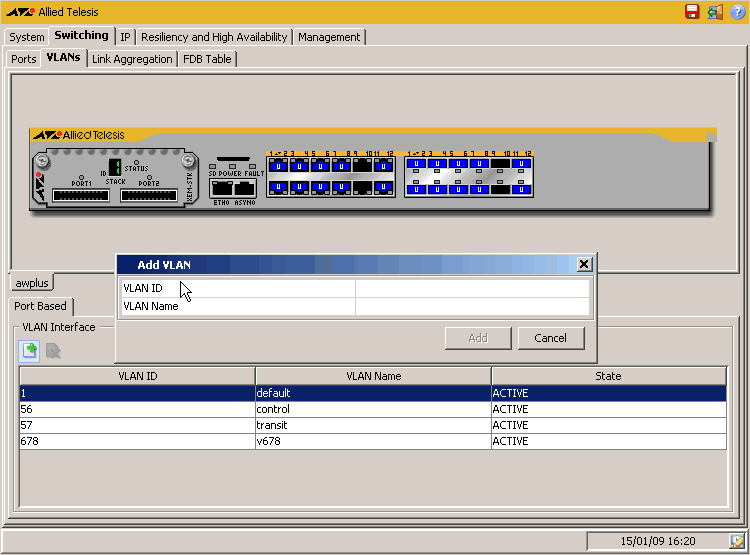Click VLAN ID cell '56'
Screen dimensions: 750x555
coord(137,410)
